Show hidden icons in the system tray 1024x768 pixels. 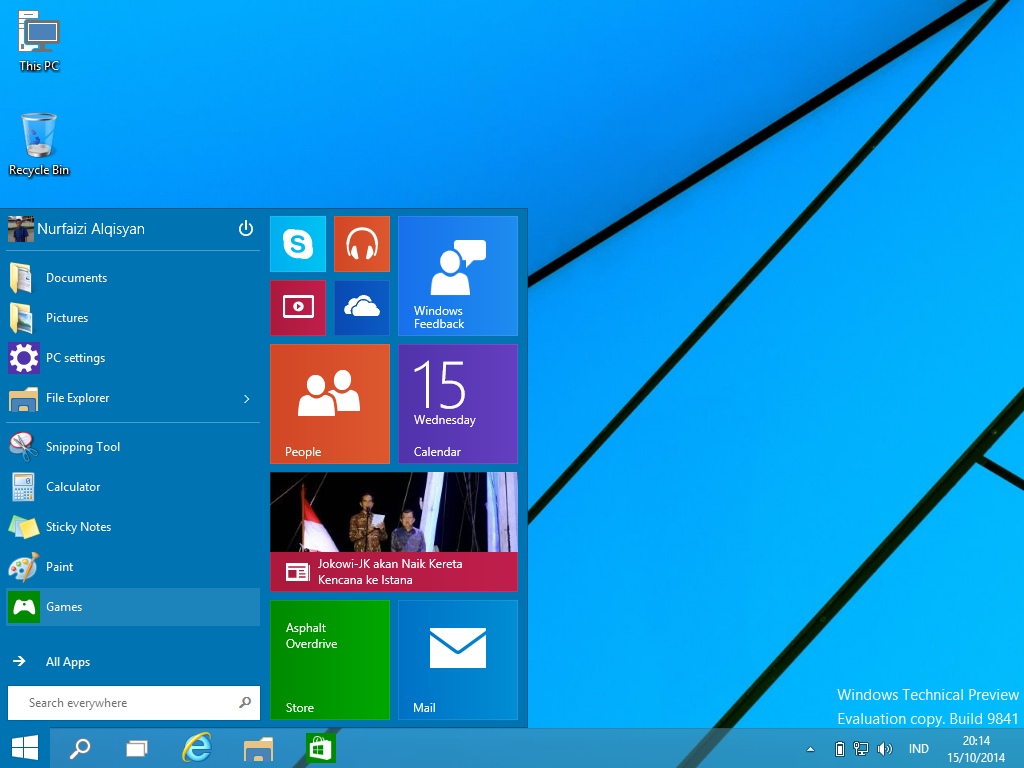coord(809,747)
